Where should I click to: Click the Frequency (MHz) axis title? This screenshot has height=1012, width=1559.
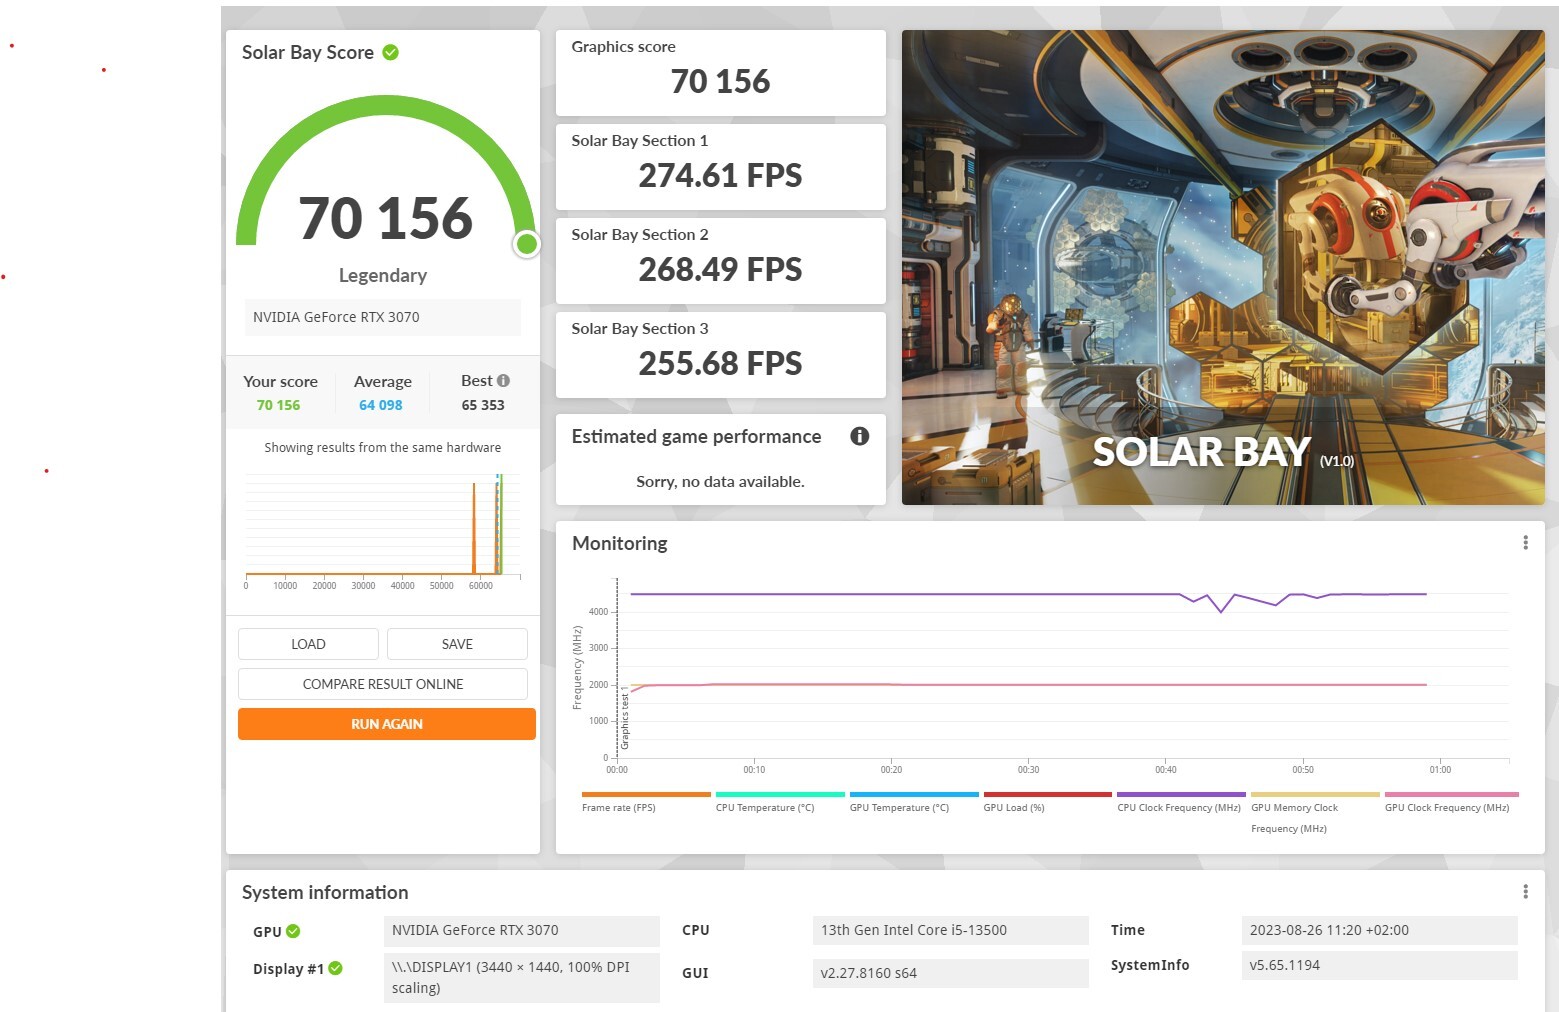click(x=577, y=668)
